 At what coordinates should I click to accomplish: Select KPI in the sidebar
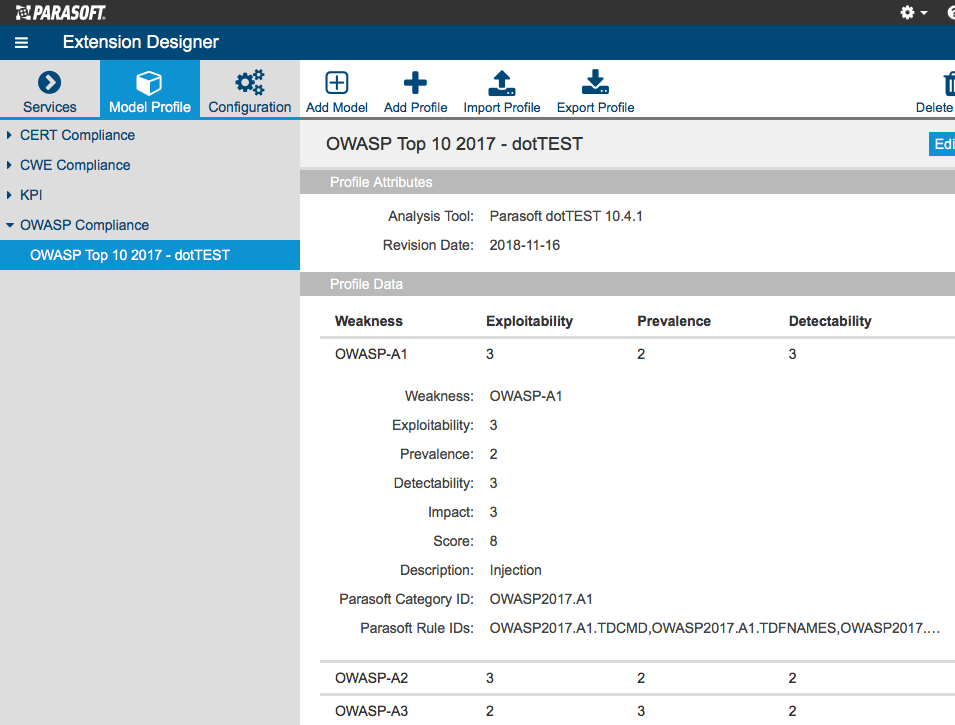[31, 195]
